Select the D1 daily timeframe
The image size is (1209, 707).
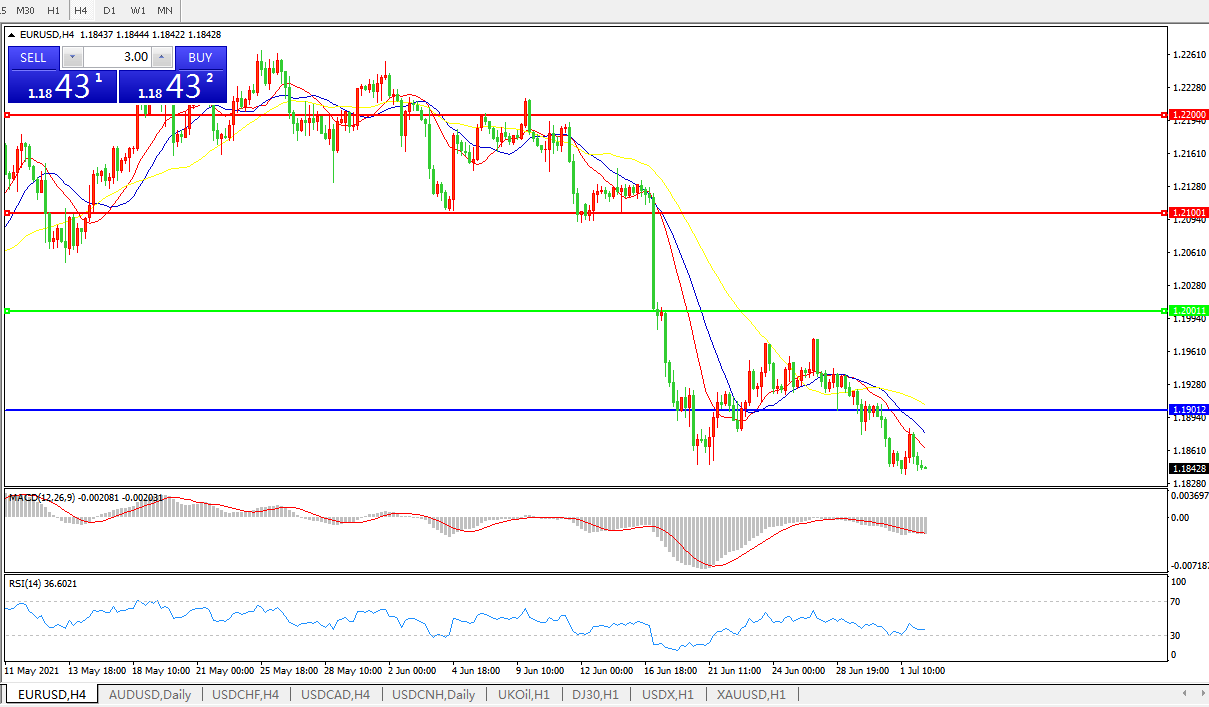point(109,10)
